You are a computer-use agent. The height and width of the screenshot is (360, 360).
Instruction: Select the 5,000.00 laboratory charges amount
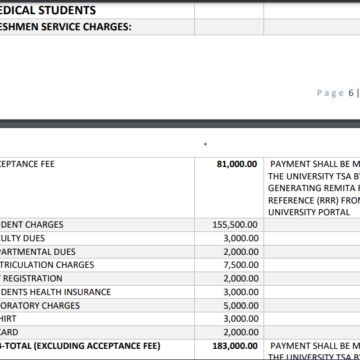[x=241, y=306]
